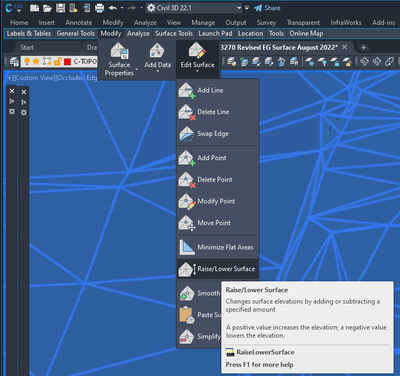The image size is (400, 376).
Task: Click the red C-TOPO layer color swatch
Action: (x=68, y=62)
